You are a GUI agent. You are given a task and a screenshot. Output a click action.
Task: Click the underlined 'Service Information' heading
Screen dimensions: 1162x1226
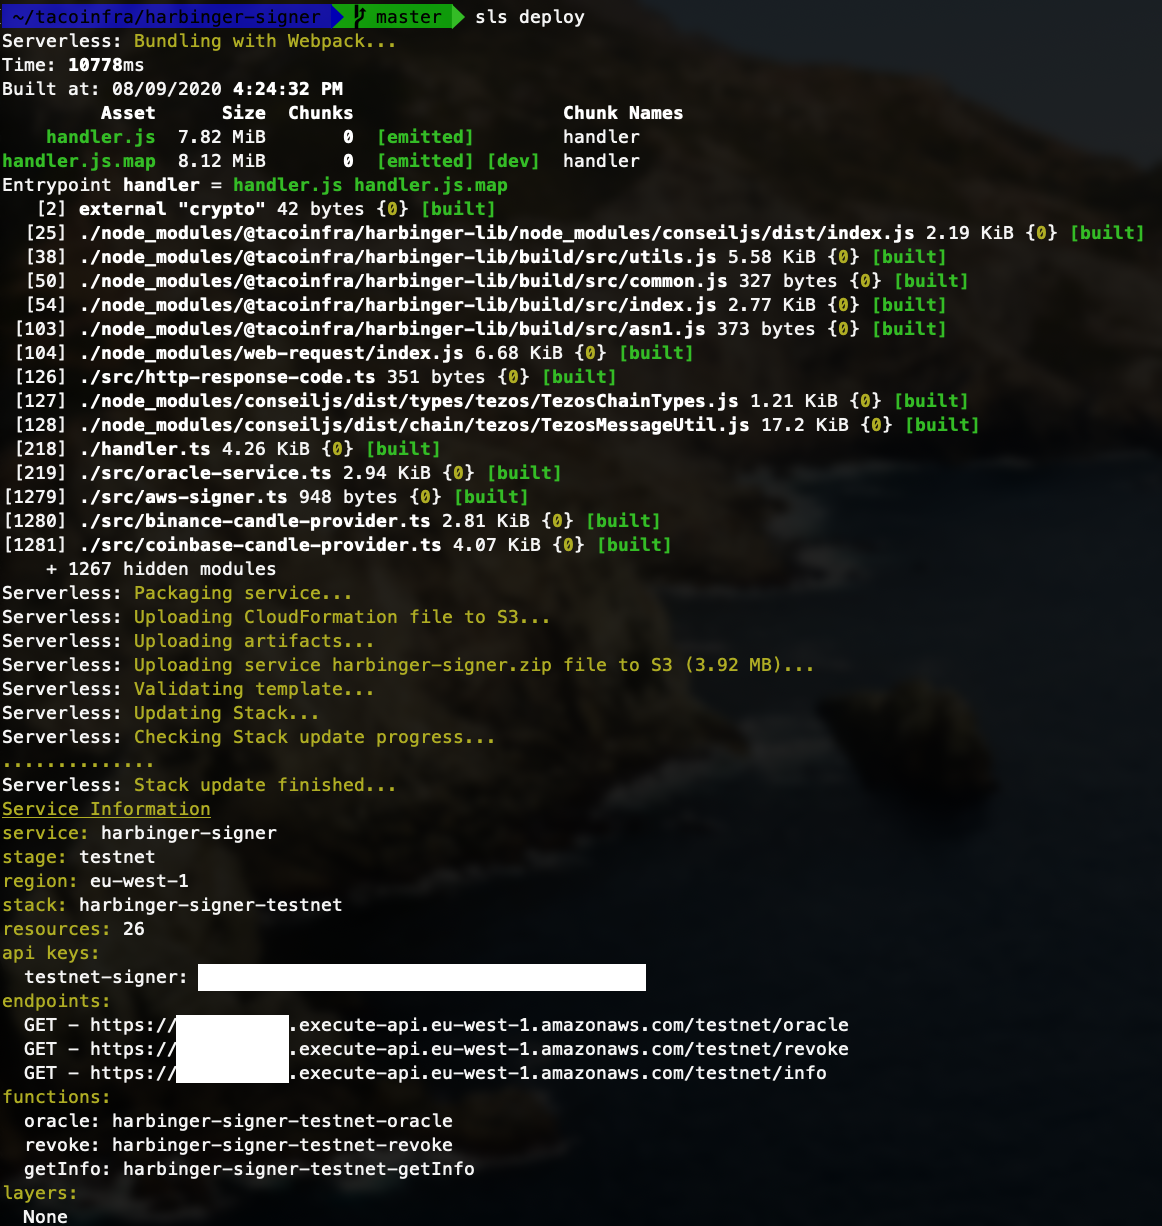(x=106, y=809)
